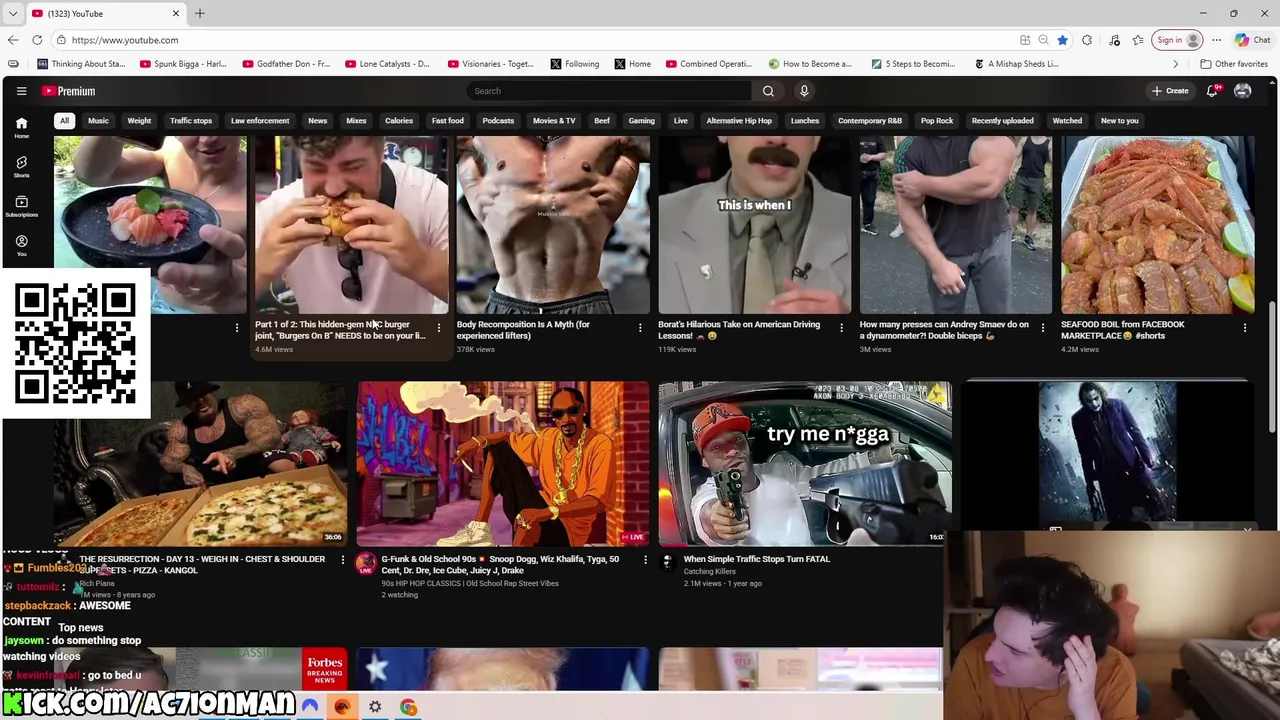Select the Alternative Hip Hop chip
The height and width of the screenshot is (720, 1280).
(739, 121)
